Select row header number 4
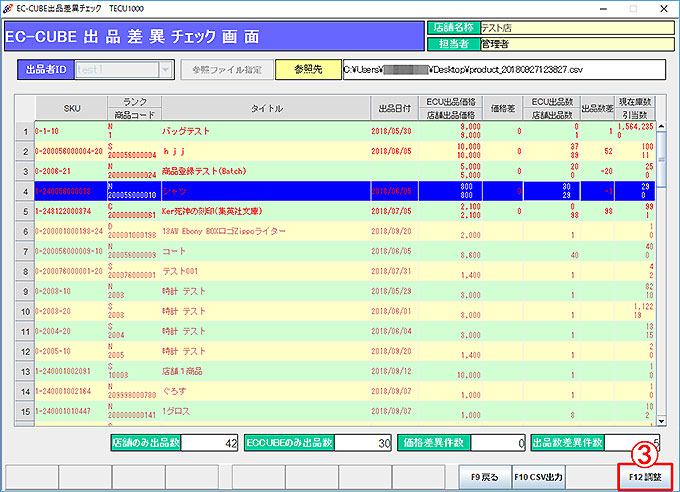 [x=25, y=191]
